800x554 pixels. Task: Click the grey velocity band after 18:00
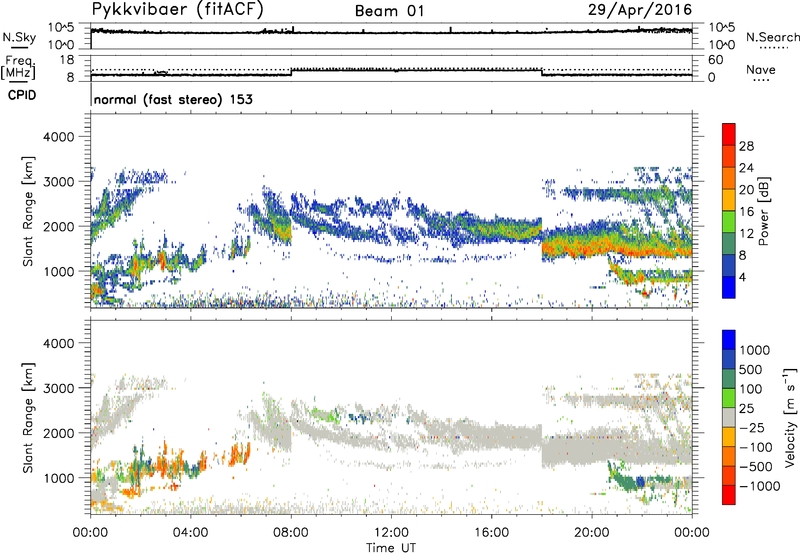[616, 451]
